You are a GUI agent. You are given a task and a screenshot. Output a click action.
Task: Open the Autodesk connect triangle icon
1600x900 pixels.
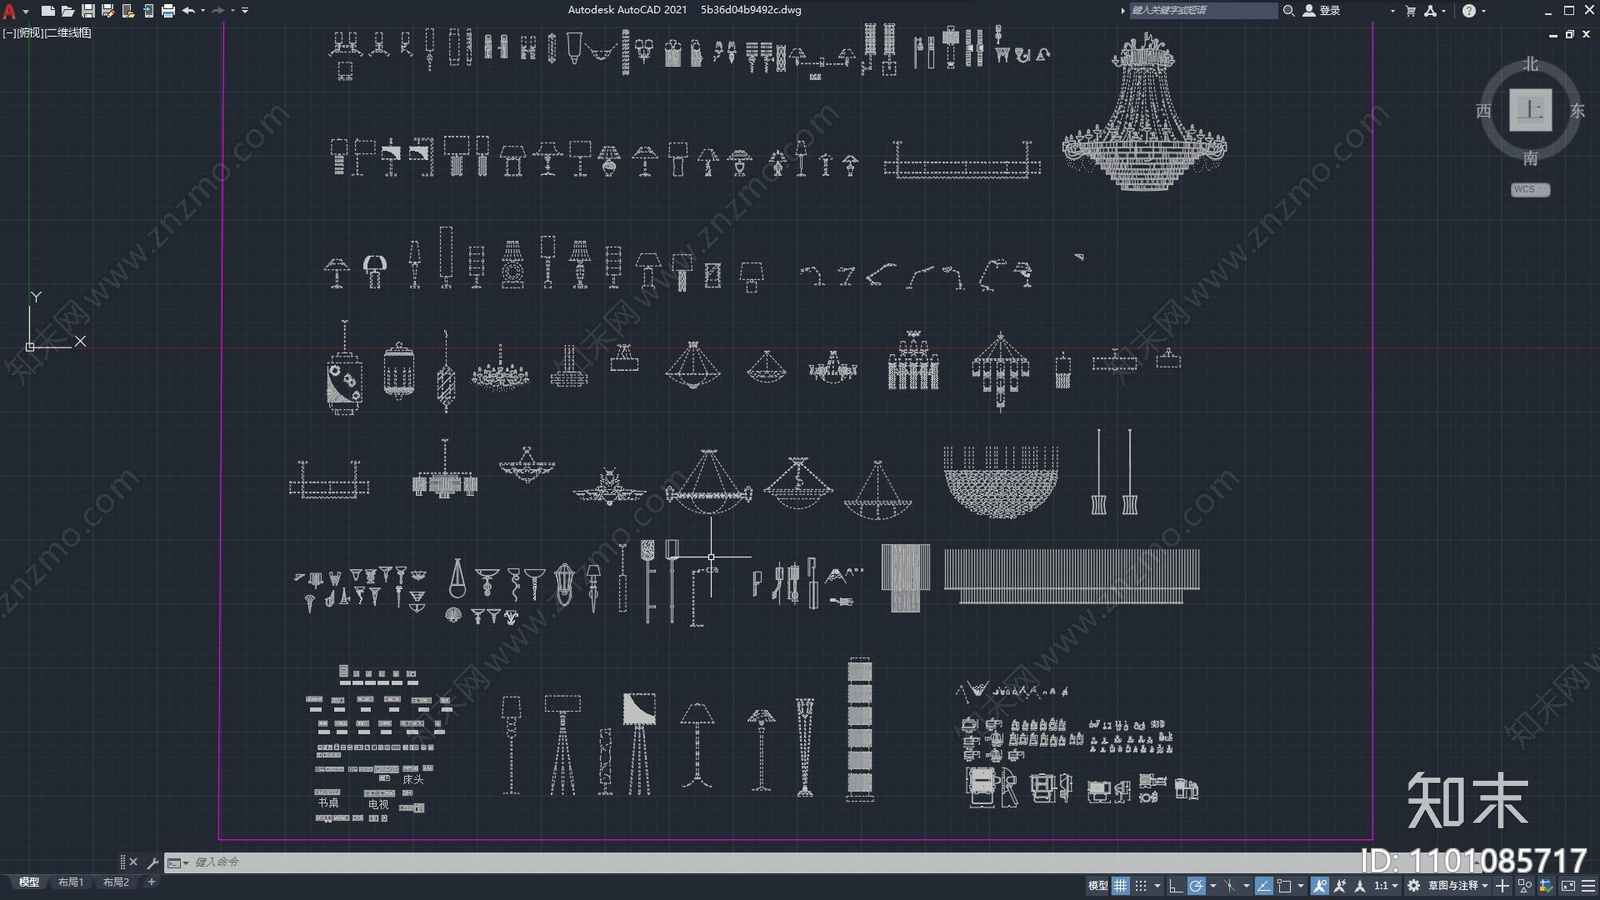[1430, 11]
